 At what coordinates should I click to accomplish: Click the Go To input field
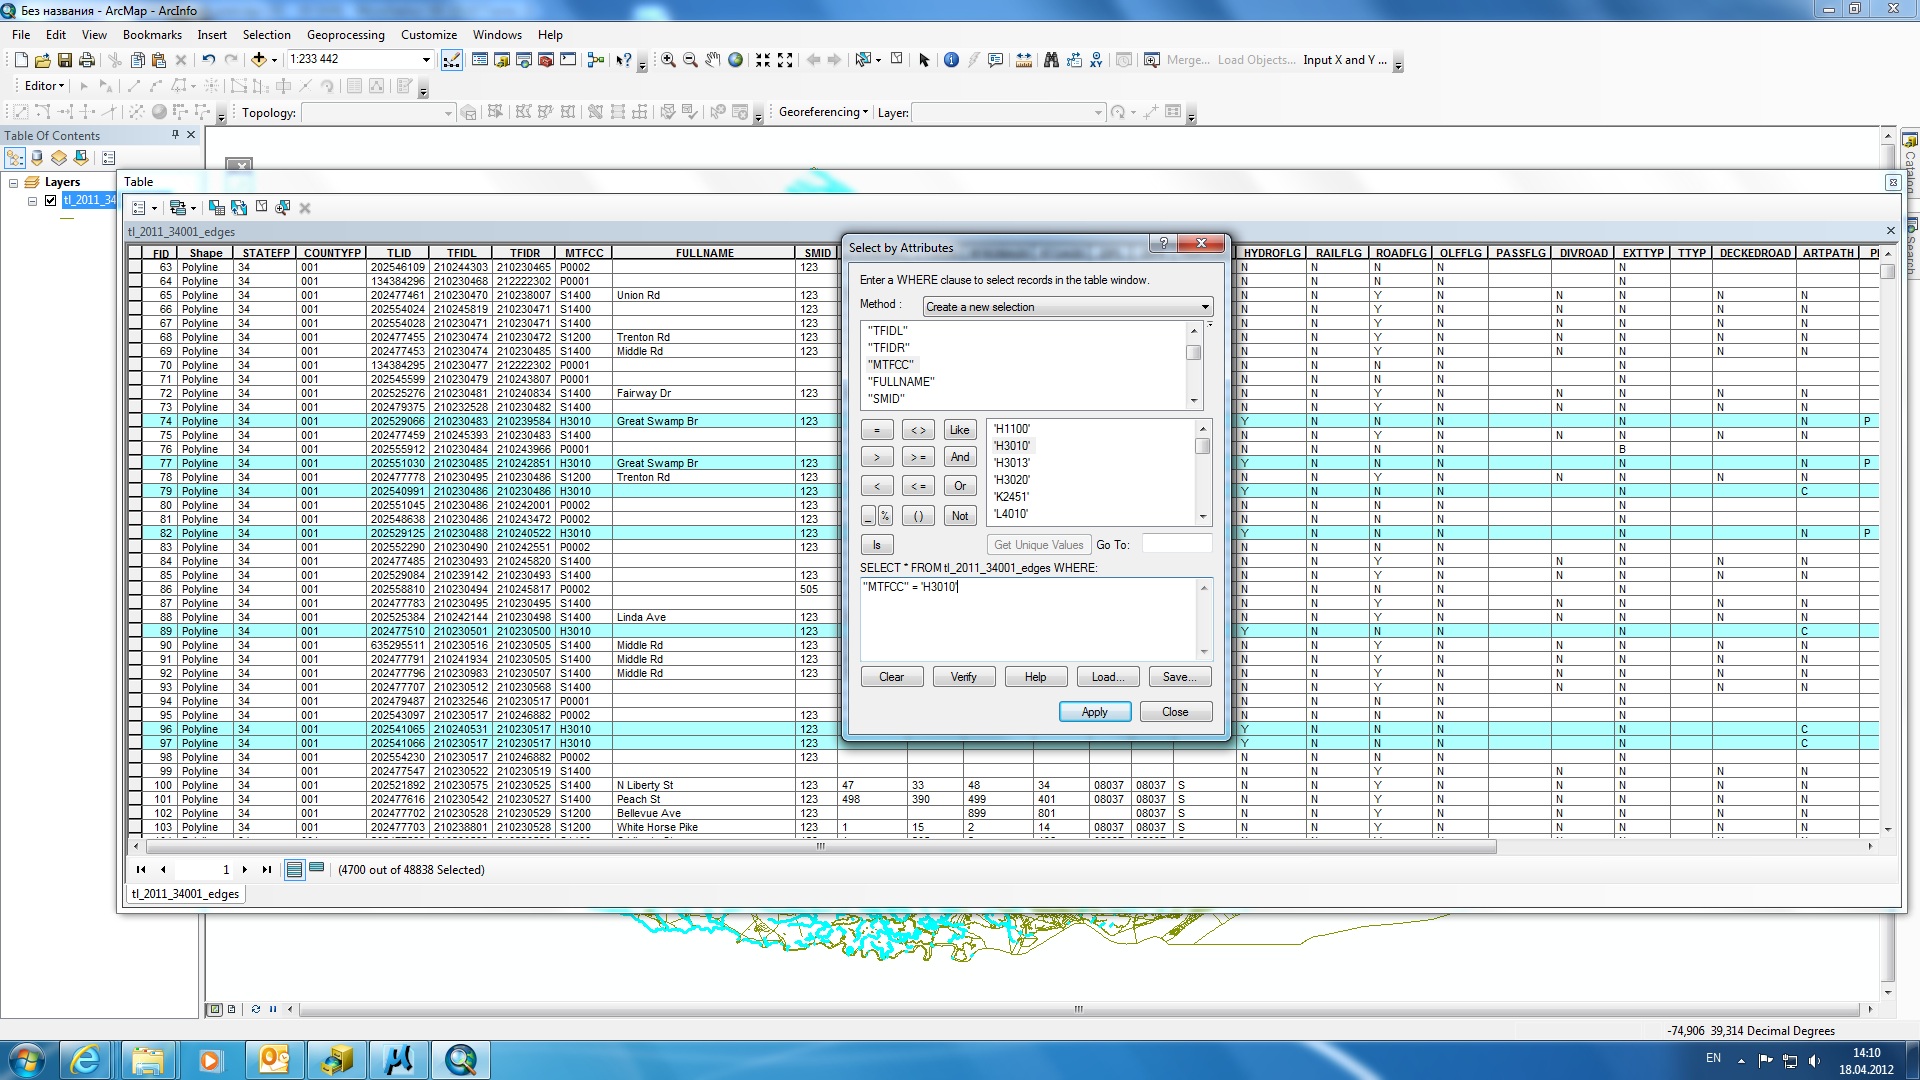pos(1176,545)
